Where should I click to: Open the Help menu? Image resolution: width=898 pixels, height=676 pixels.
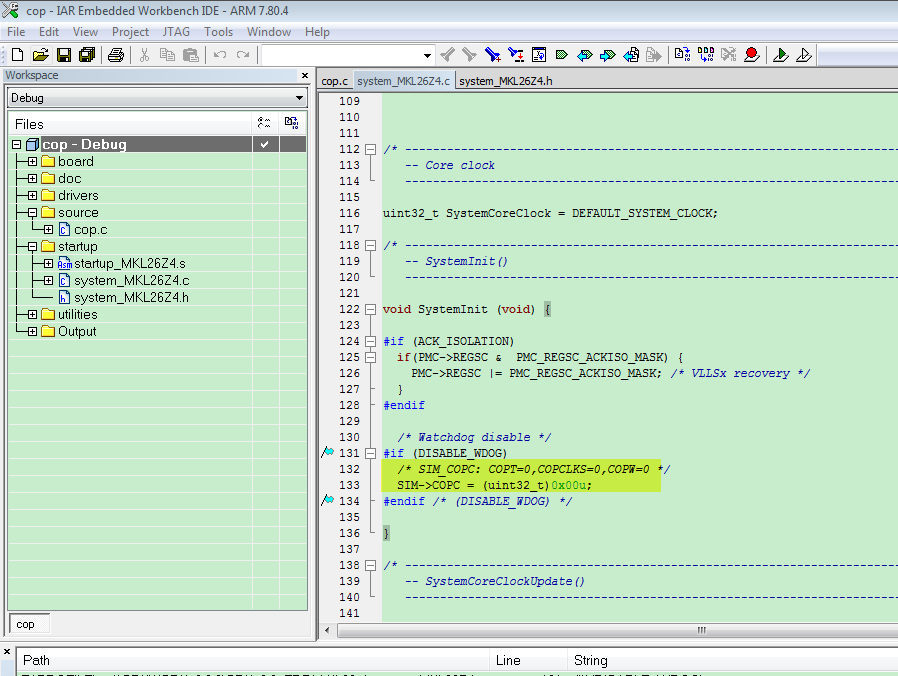[317, 32]
